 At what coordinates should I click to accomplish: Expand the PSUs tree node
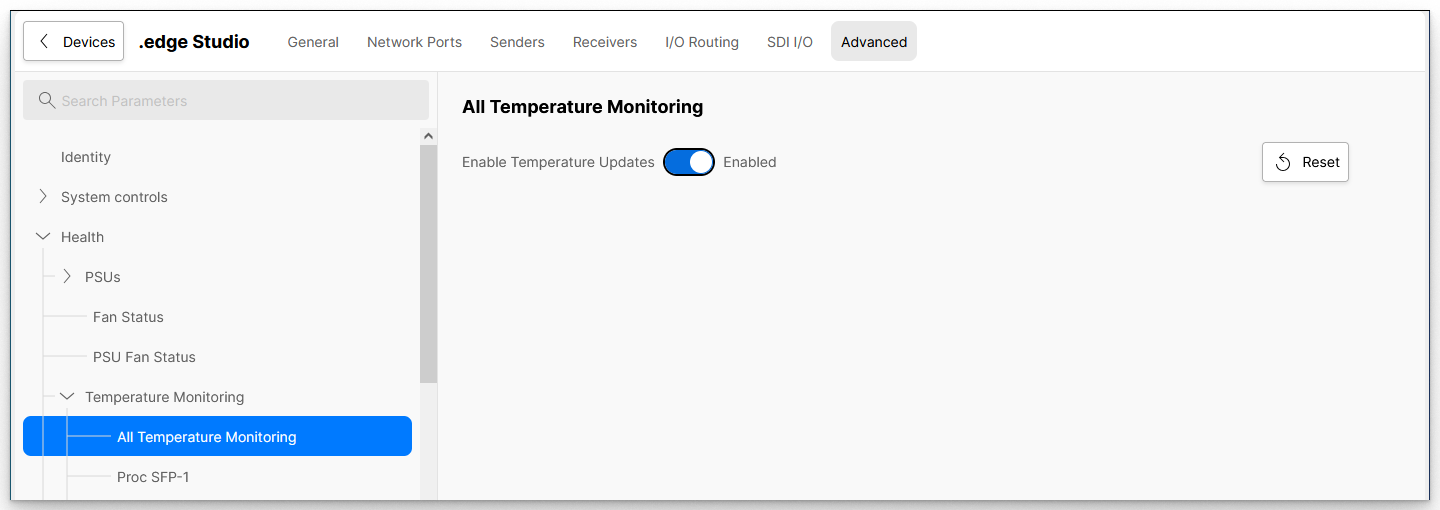(x=67, y=277)
